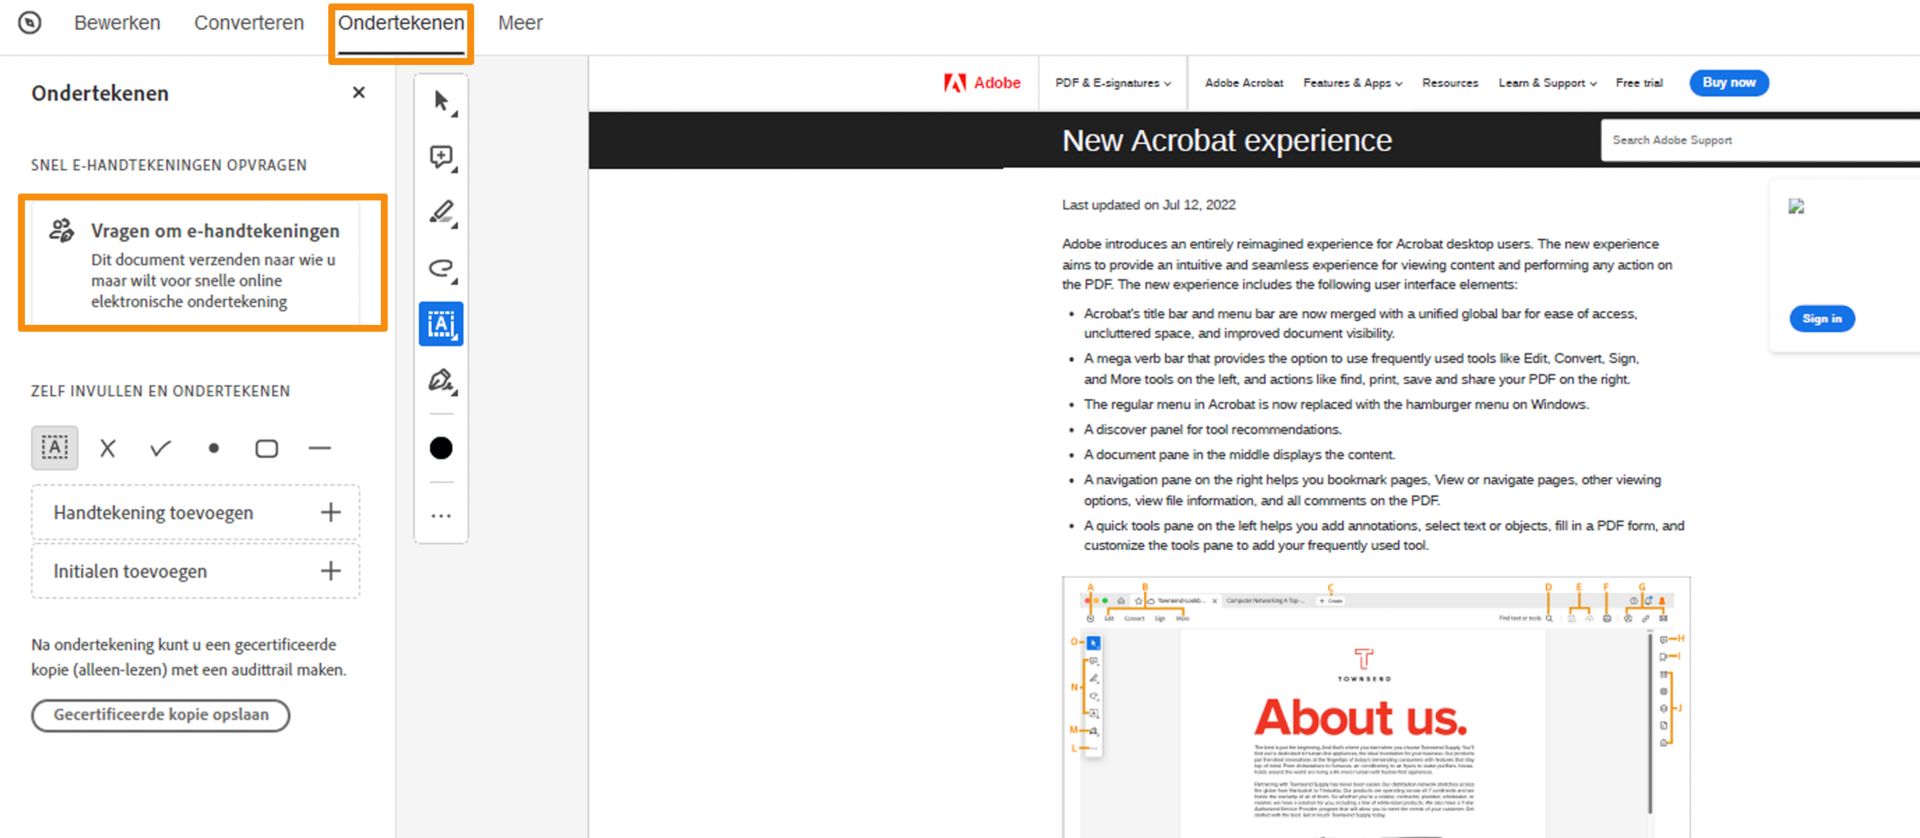Open the Resources nav link

pyautogui.click(x=1450, y=83)
